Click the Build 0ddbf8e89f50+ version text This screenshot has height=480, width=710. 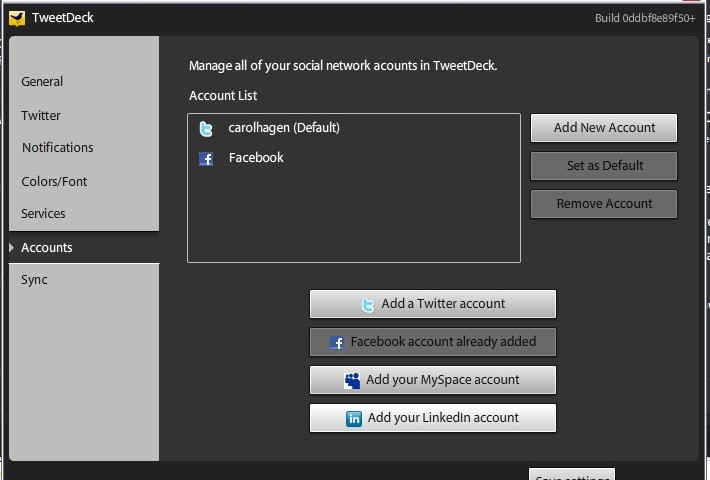pyautogui.click(x=645, y=18)
